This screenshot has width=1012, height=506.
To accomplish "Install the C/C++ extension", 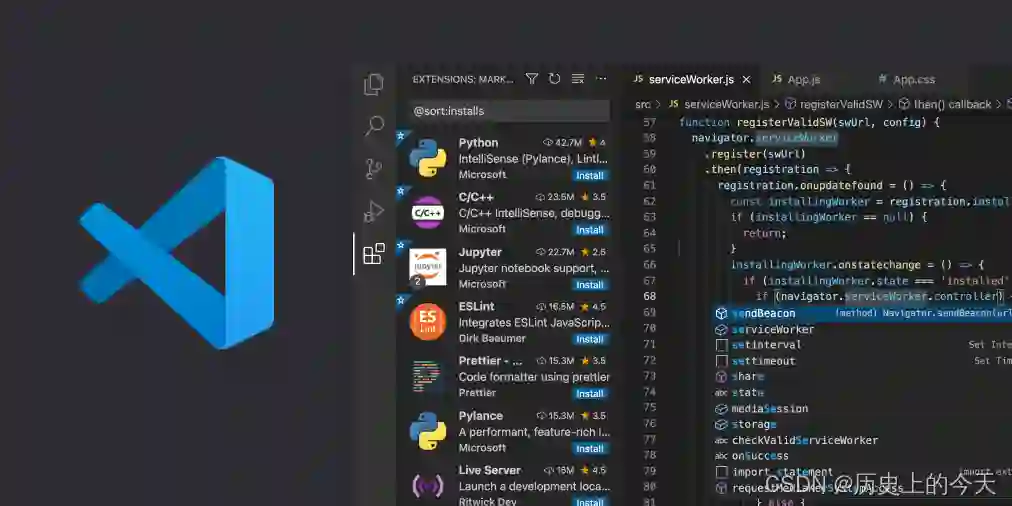I will 589,230.
